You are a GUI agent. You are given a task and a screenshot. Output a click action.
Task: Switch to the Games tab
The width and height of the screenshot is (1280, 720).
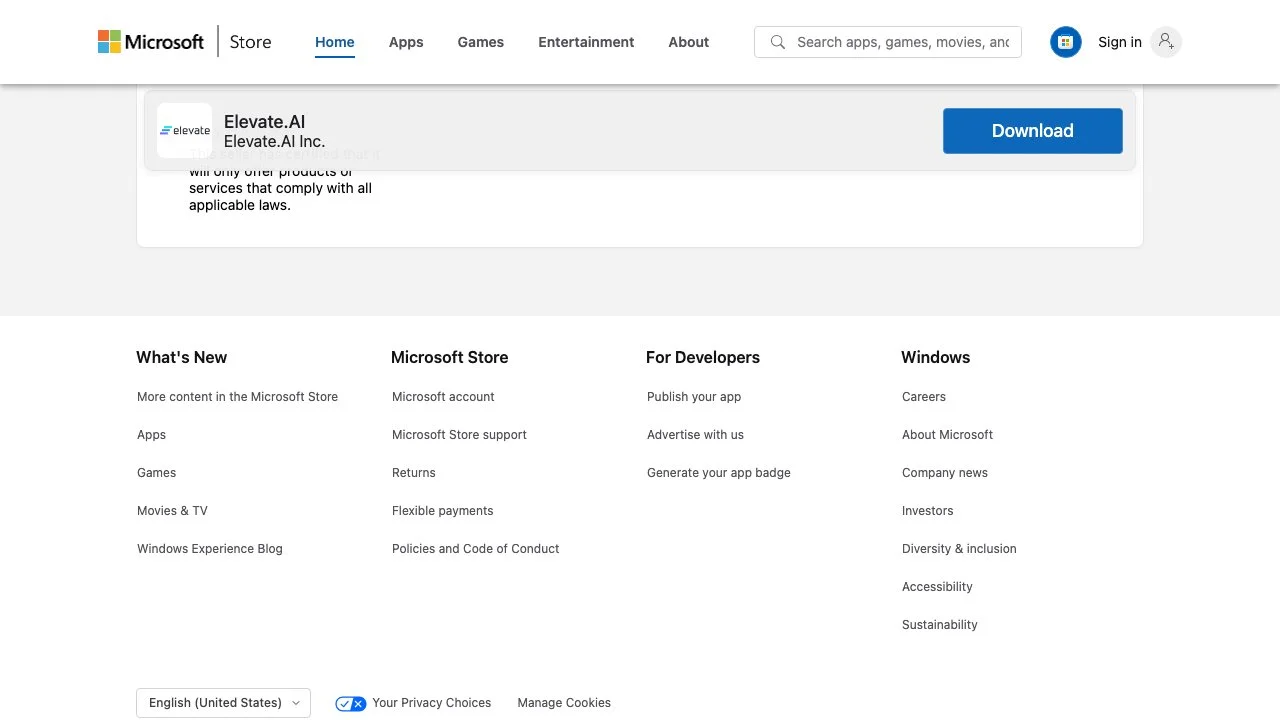coord(481,42)
